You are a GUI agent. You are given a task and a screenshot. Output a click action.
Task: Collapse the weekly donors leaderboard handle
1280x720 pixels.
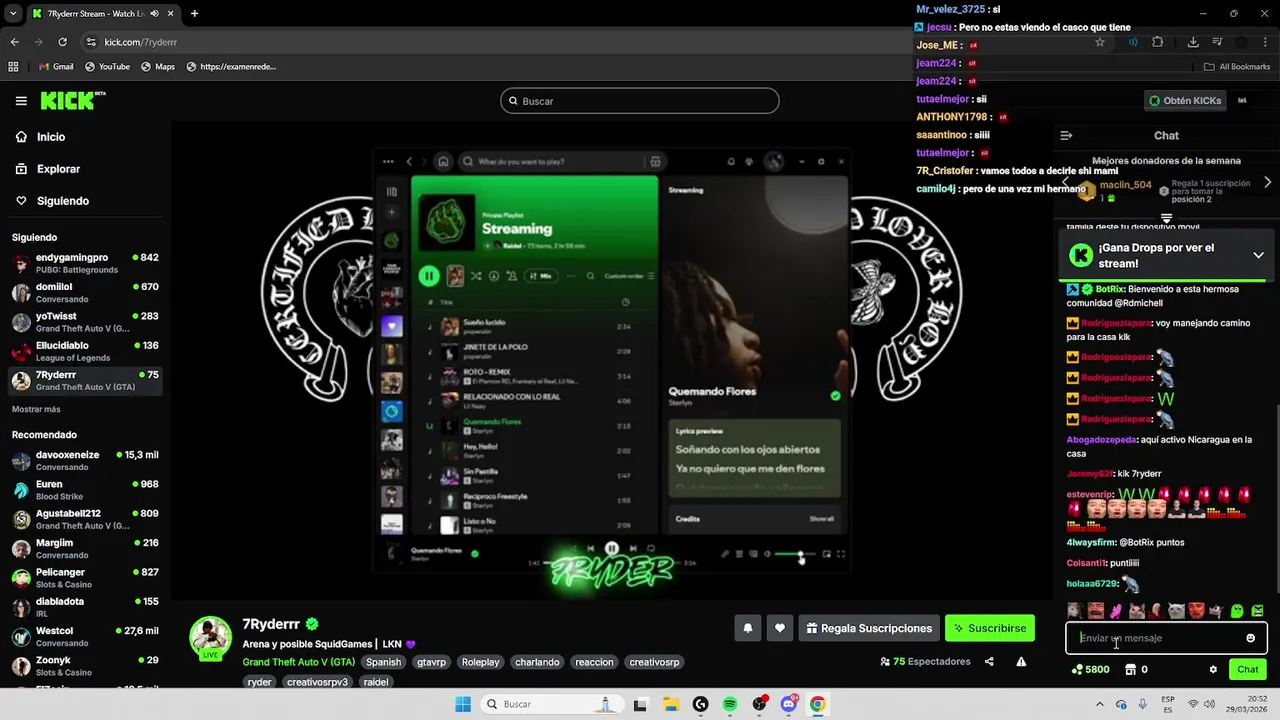[1166, 218]
